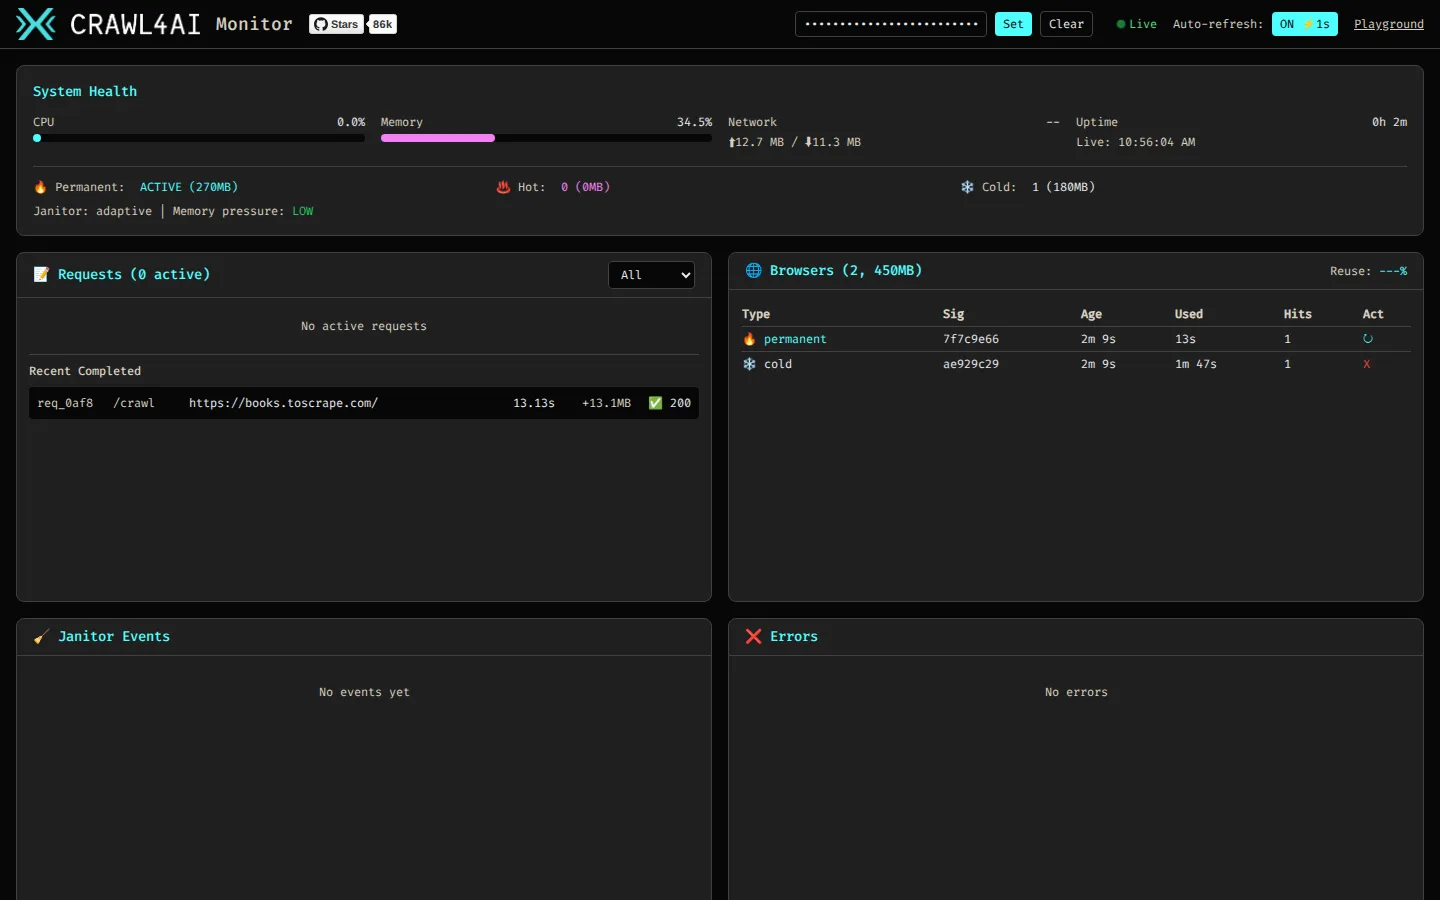Restart the permanent browser via refresh icon

pos(1368,339)
